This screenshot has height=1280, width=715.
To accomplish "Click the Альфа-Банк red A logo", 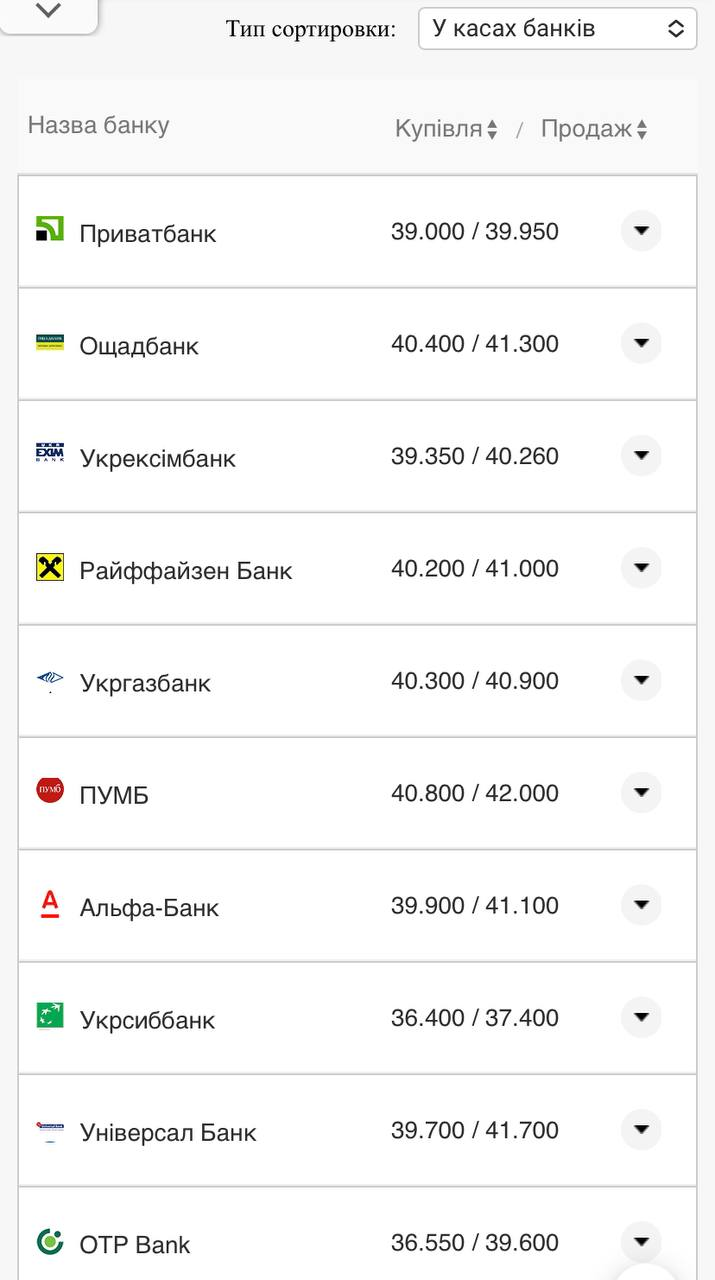I will (x=50, y=904).
